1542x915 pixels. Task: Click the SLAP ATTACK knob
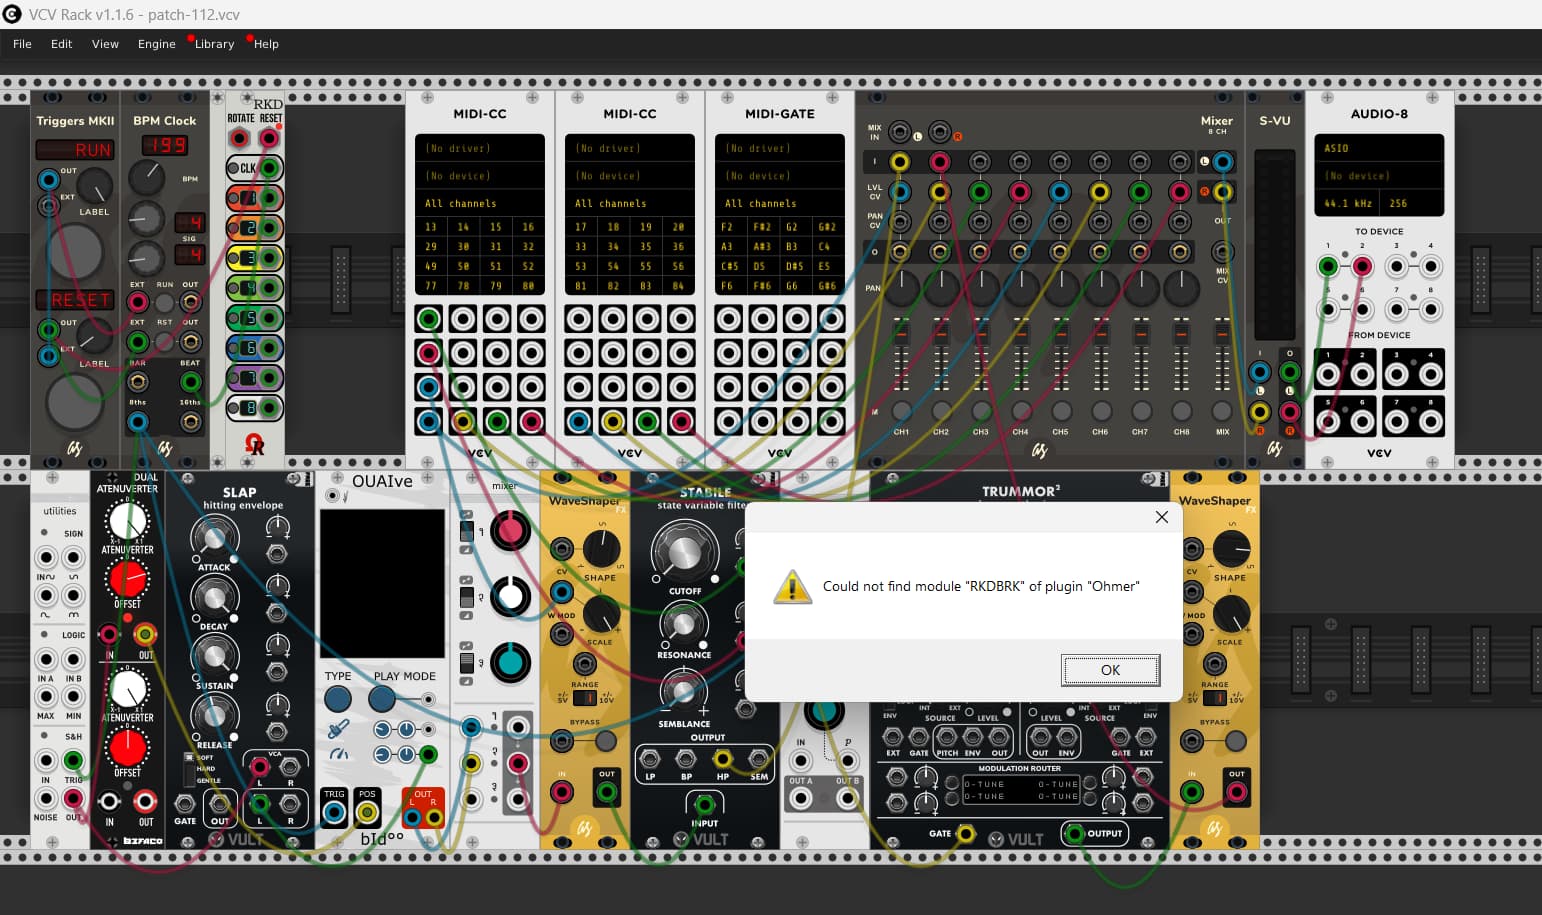(x=214, y=540)
